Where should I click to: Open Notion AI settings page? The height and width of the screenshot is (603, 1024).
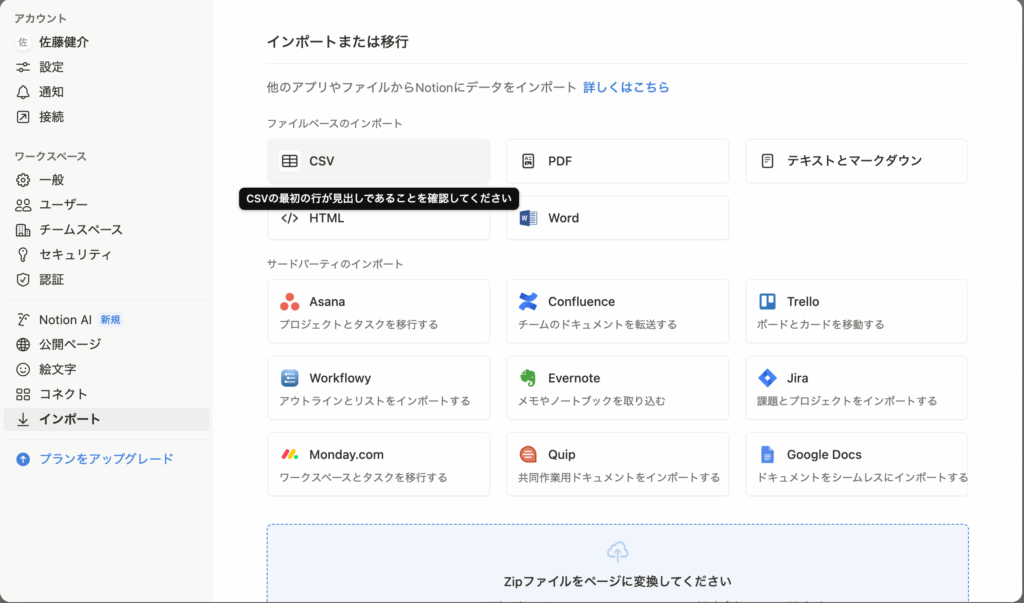click(65, 320)
